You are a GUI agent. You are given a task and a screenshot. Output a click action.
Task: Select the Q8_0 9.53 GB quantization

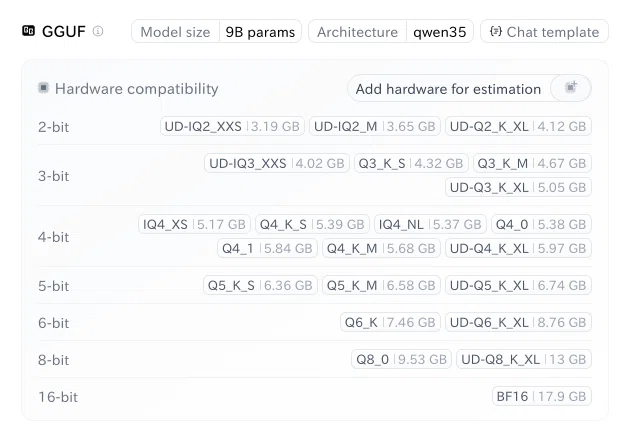coord(401,359)
